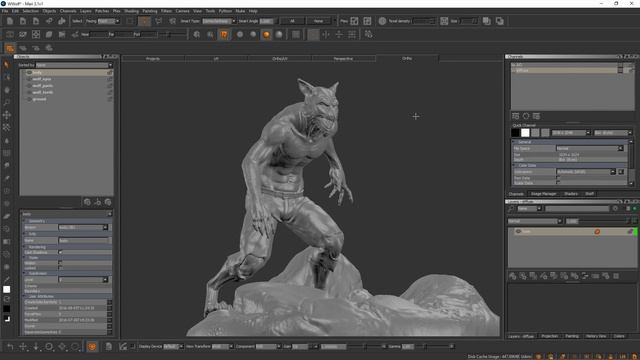Open the Quick Channel size dropdown
This screenshot has height=360, width=640.
(571, 133)
